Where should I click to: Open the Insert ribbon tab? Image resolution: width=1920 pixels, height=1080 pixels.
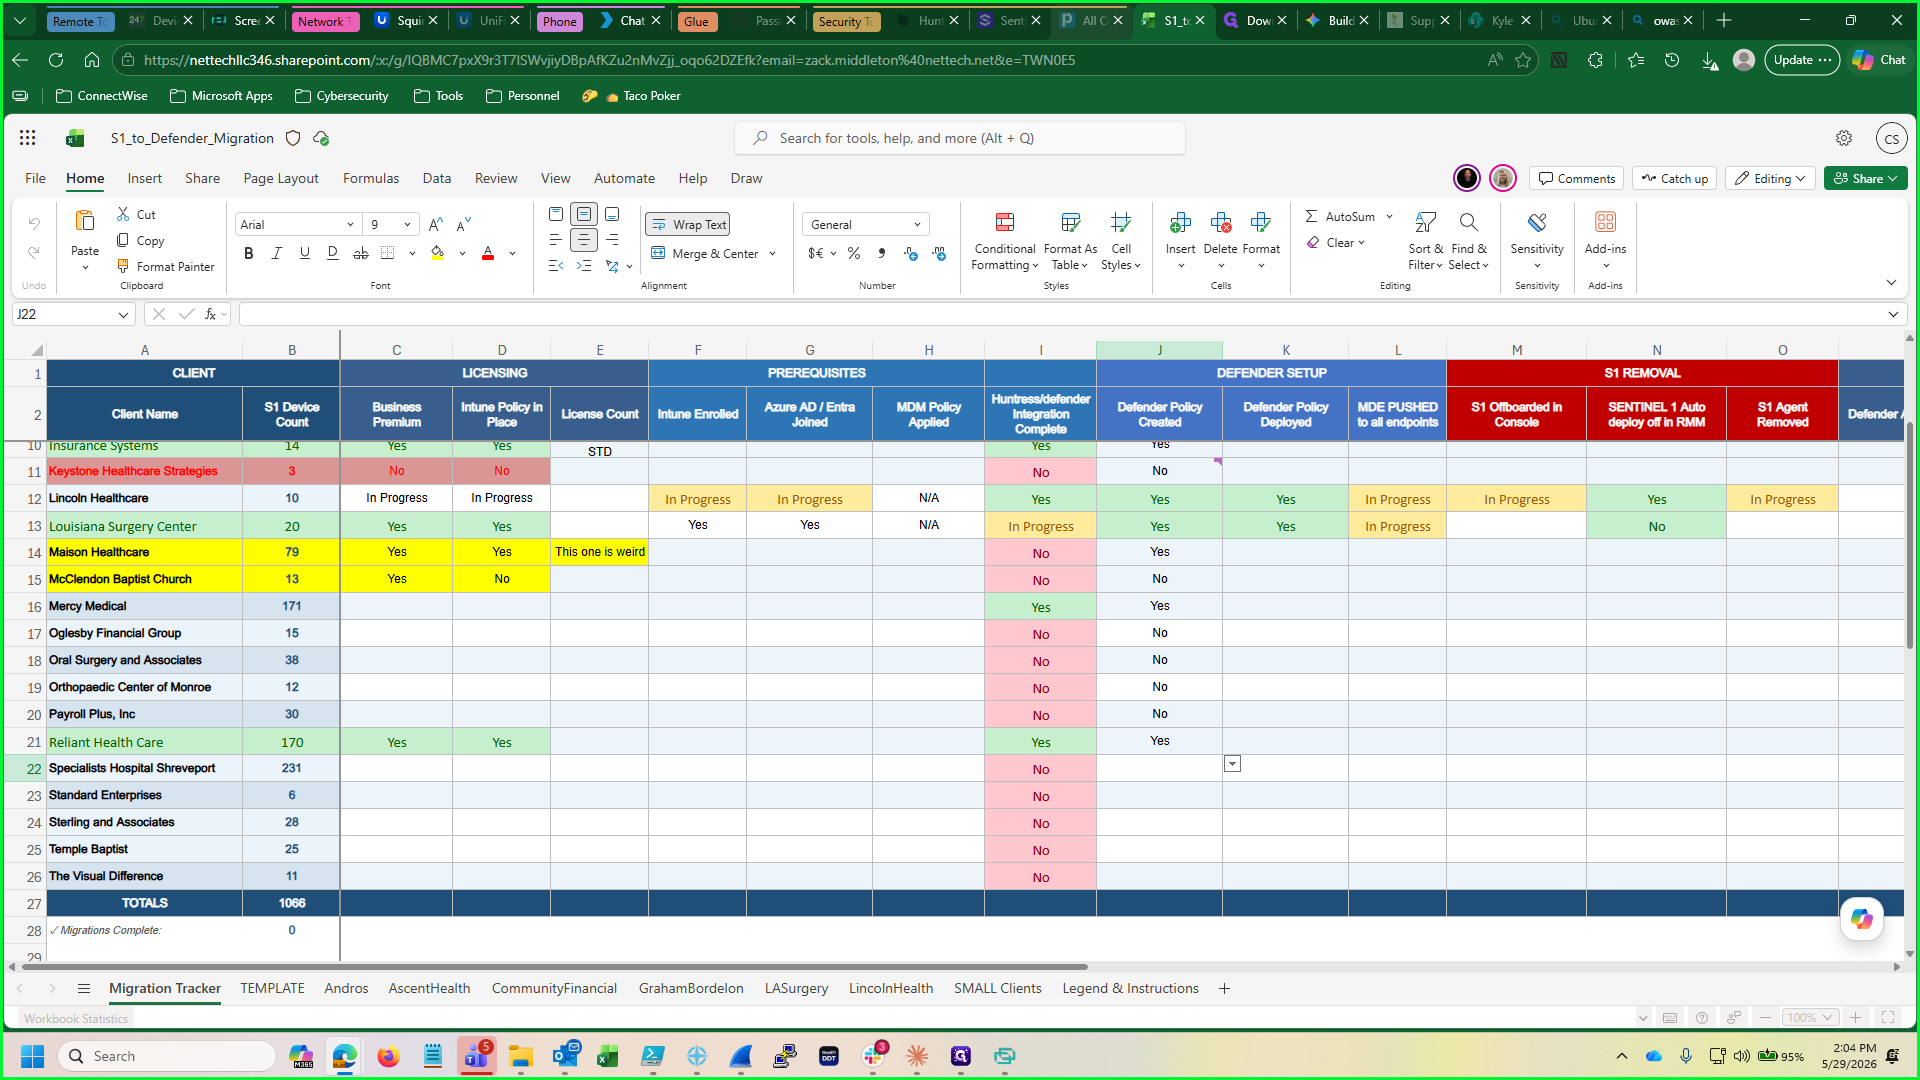144,178
